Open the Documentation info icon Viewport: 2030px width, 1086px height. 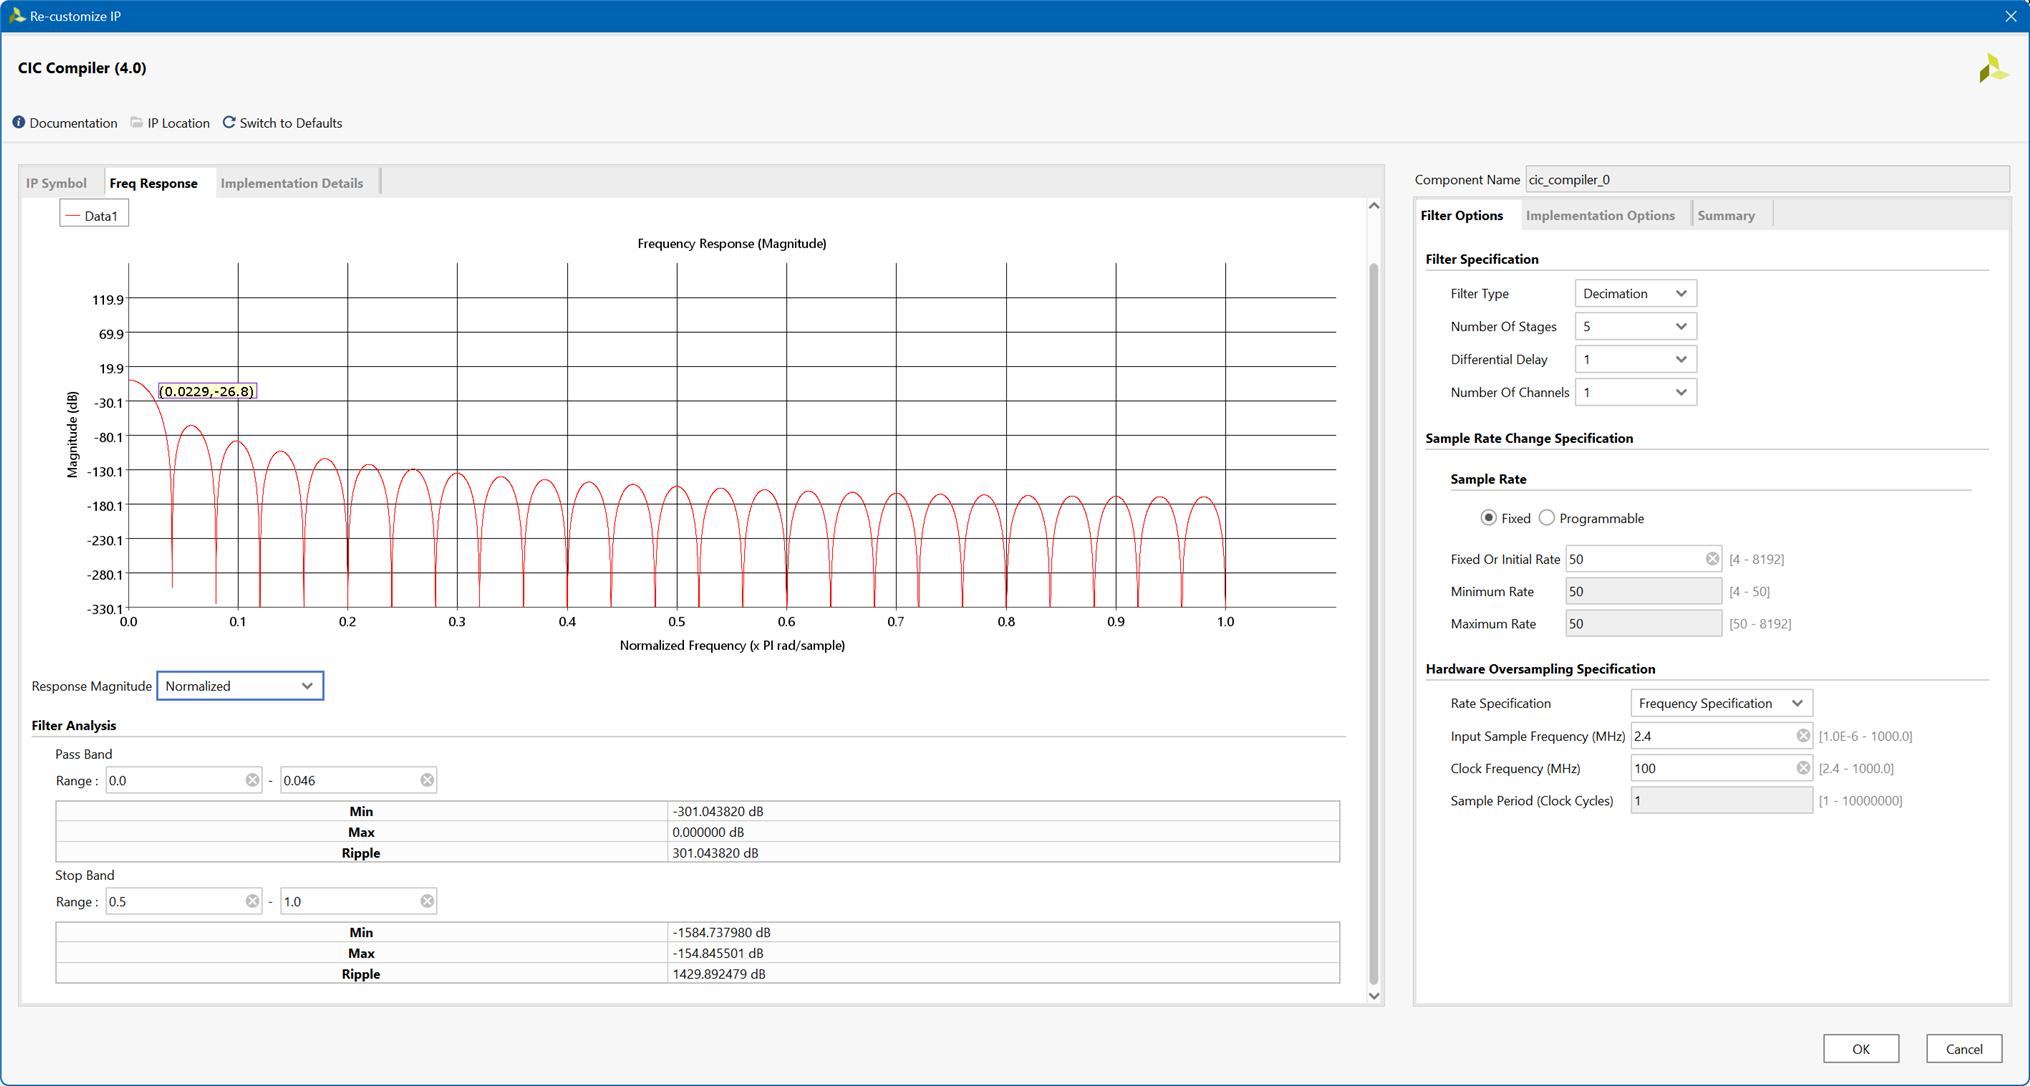[x=19, y=122]
